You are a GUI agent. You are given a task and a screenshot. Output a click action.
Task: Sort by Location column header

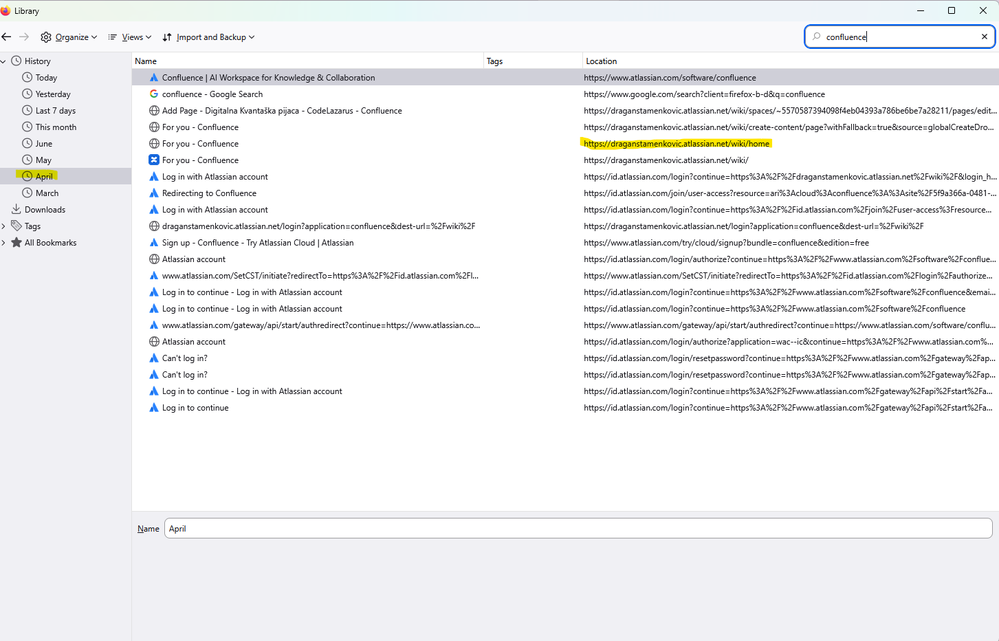(790, 61)
